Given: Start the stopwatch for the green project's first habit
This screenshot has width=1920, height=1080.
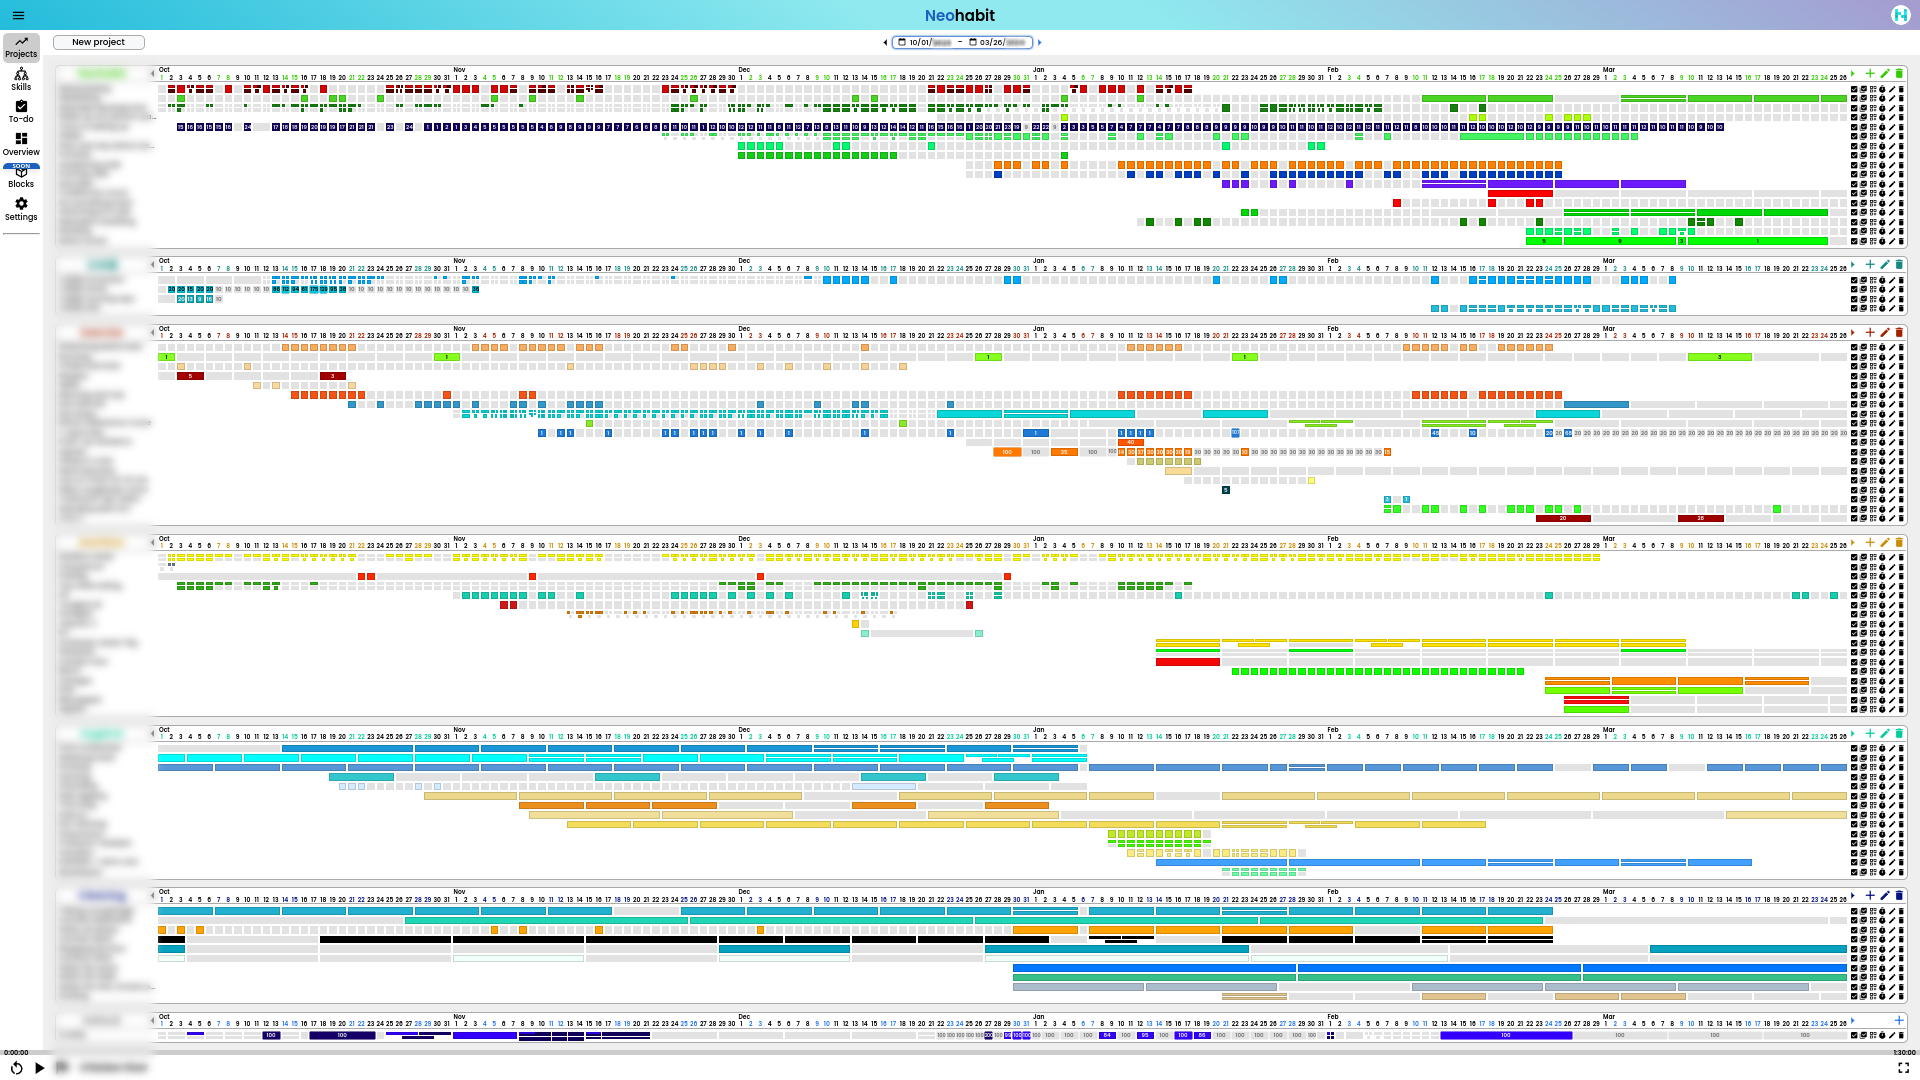Looking at the screenshot, I should 1882,89.
